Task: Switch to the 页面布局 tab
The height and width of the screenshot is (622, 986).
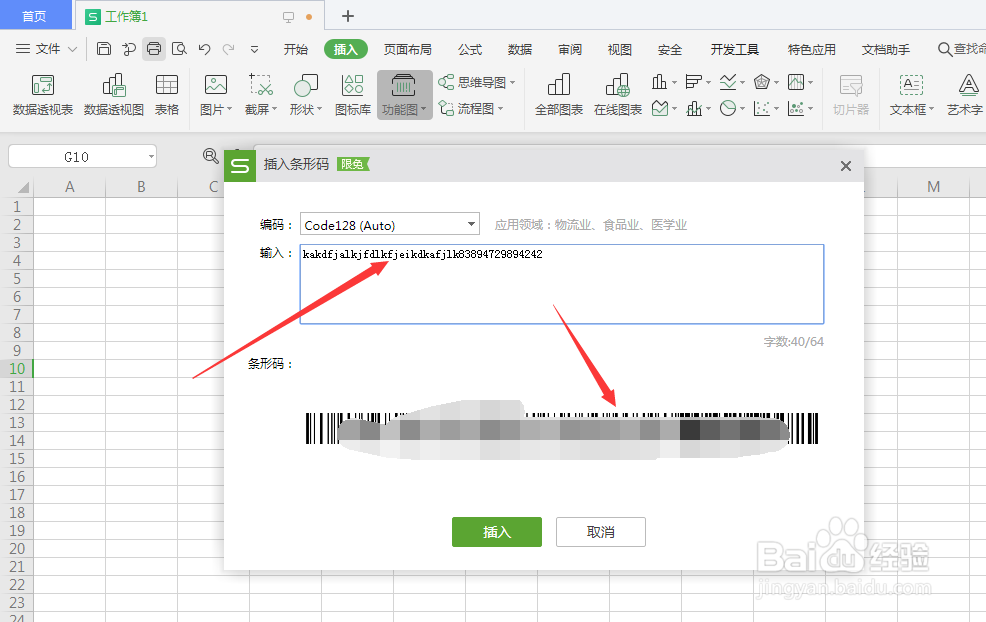Action: tap(407, 50)
